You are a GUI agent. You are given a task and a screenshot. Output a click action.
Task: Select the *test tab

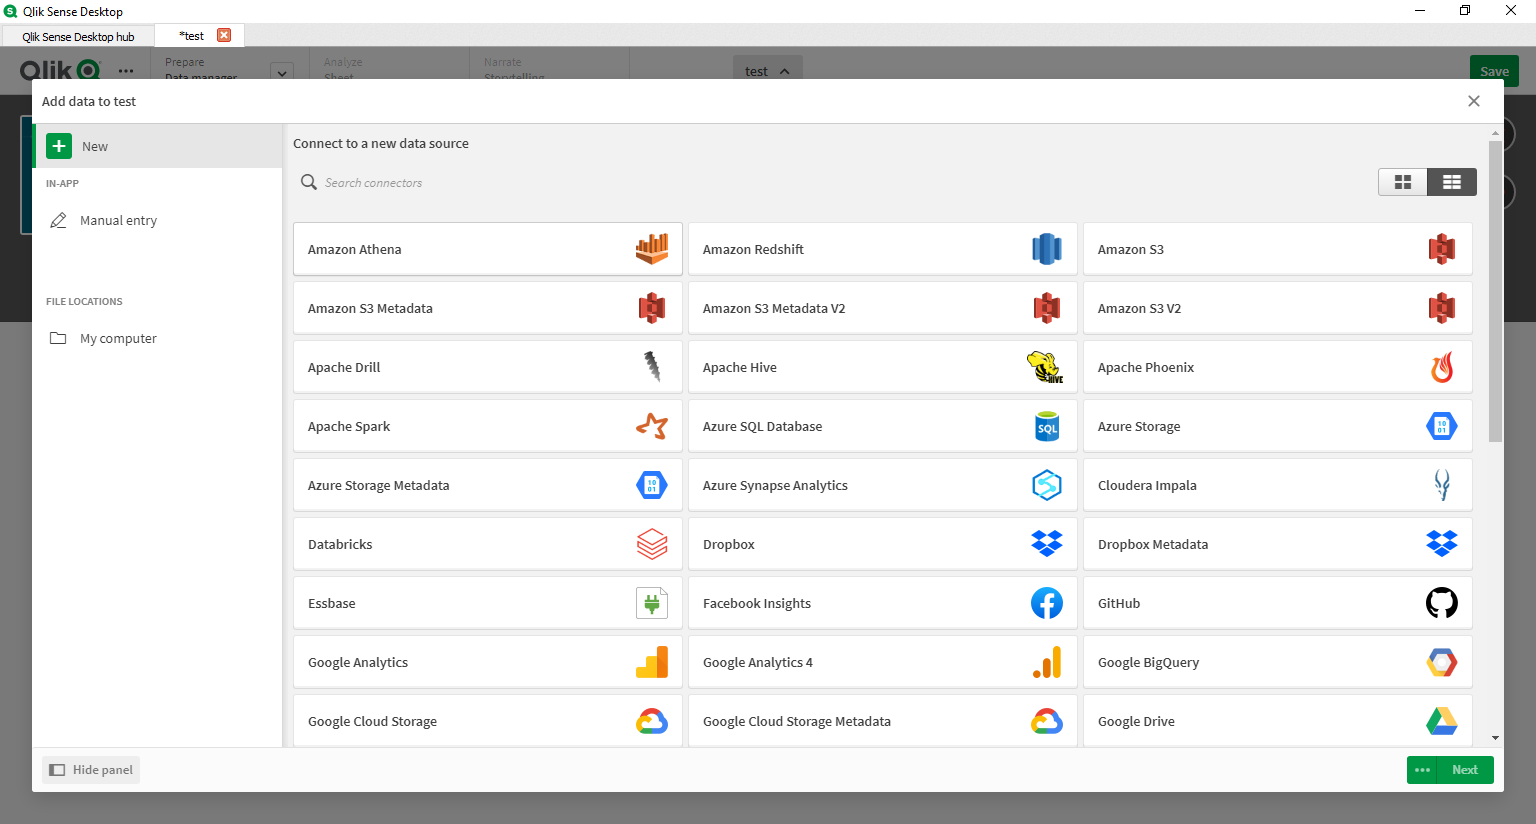191,36
